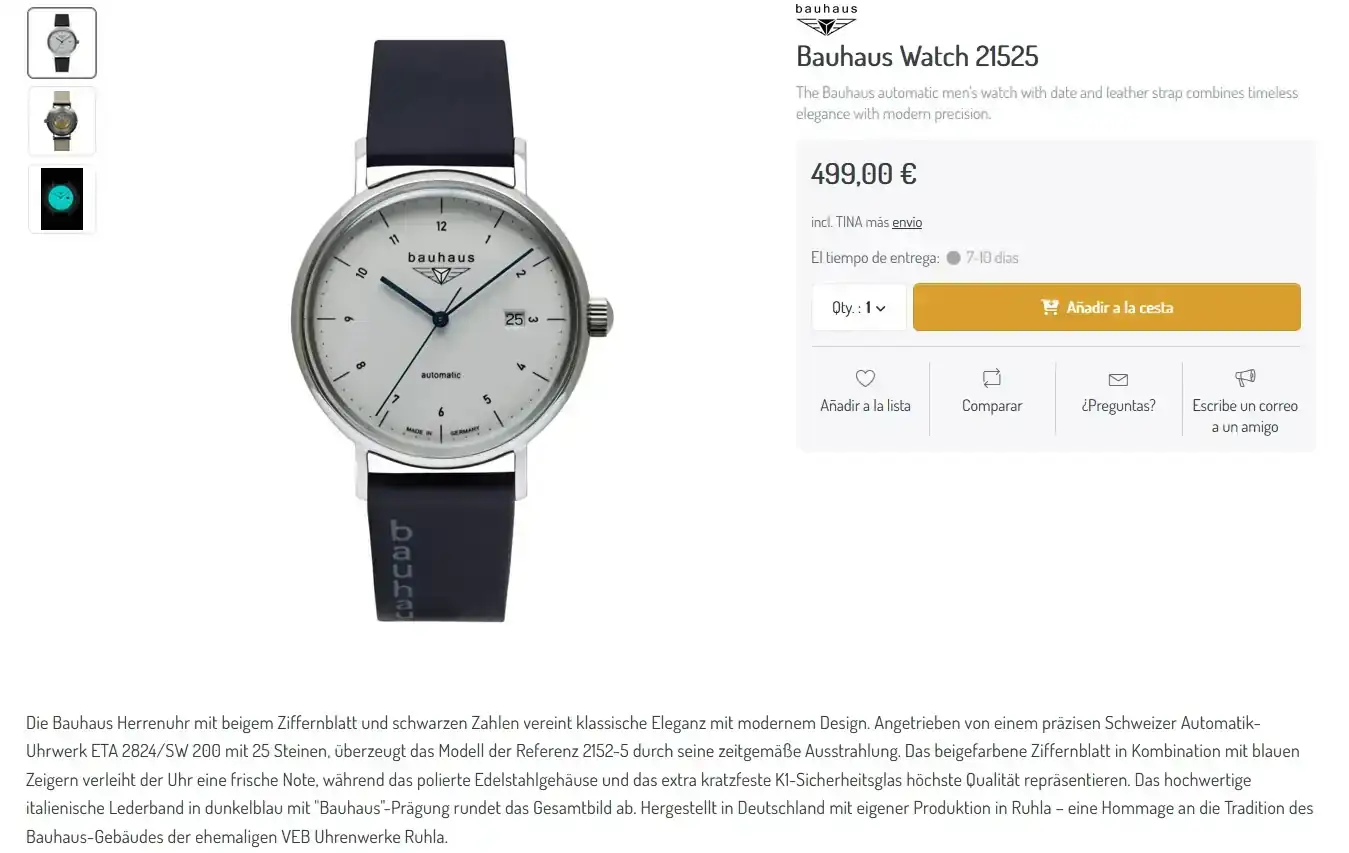Click the Comparar label
1349x853 pixels.
pyautogui.click(x=992, y=406)
